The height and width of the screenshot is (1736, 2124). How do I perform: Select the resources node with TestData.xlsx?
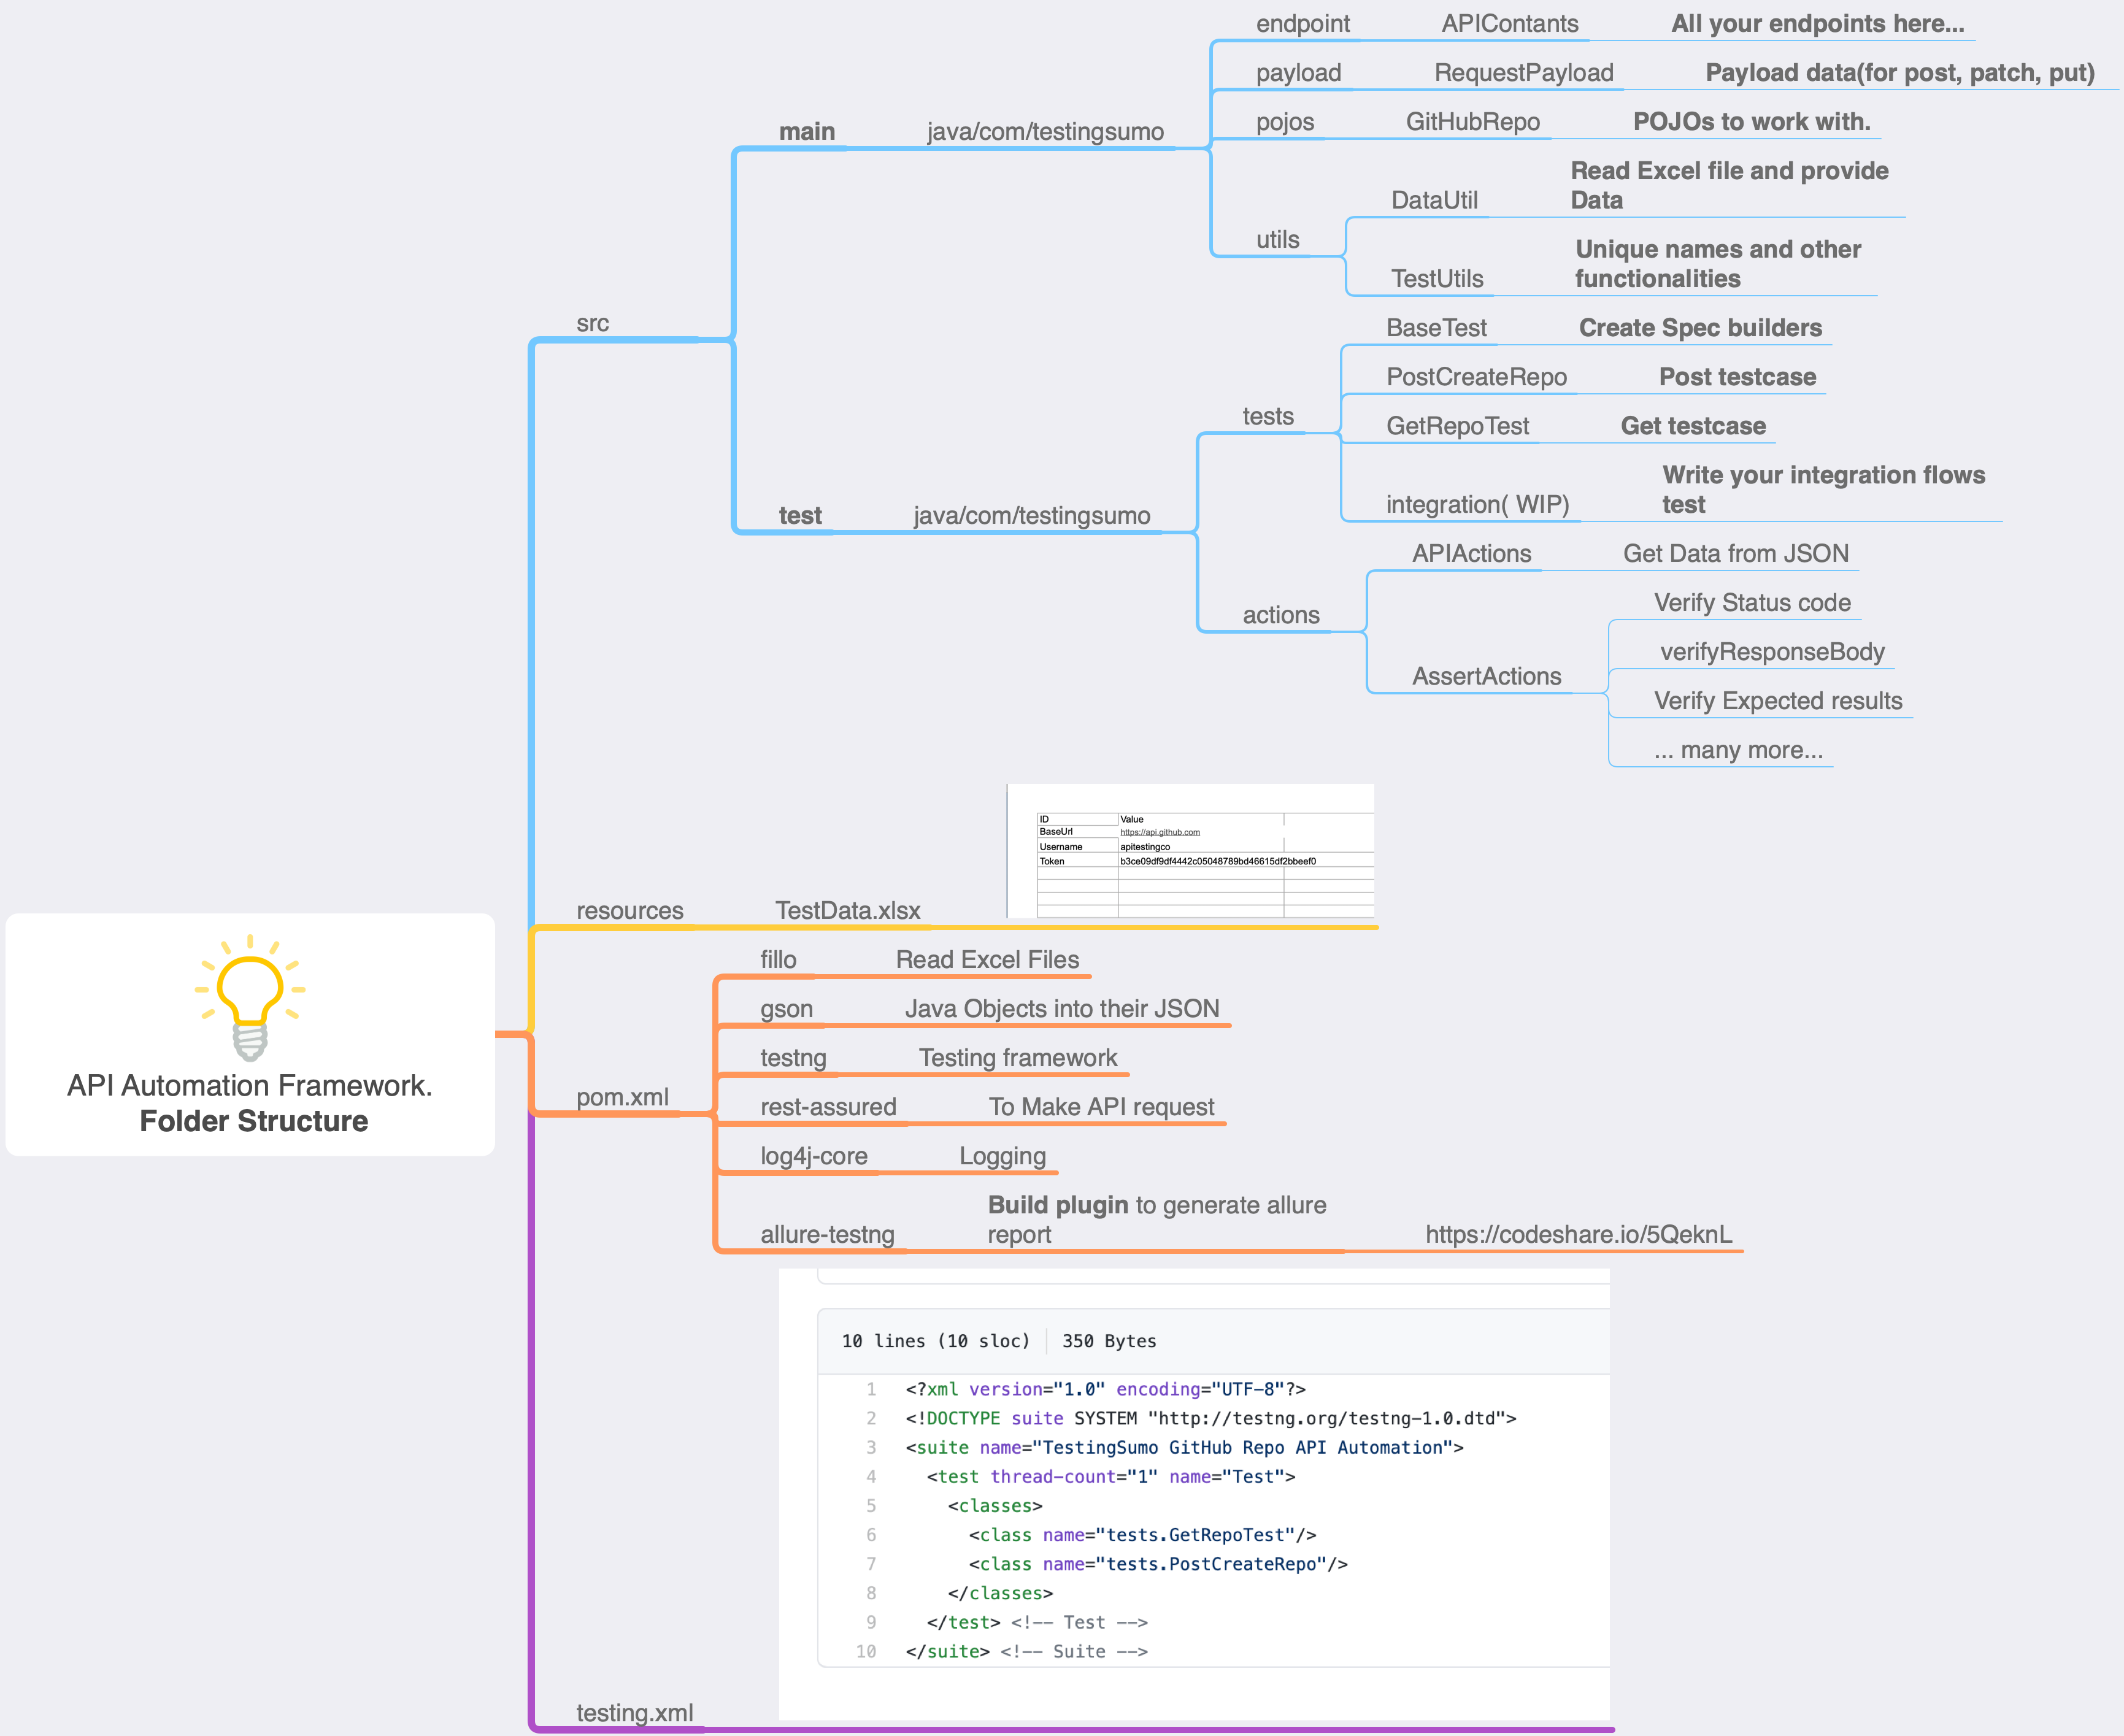tap(629, 910)
